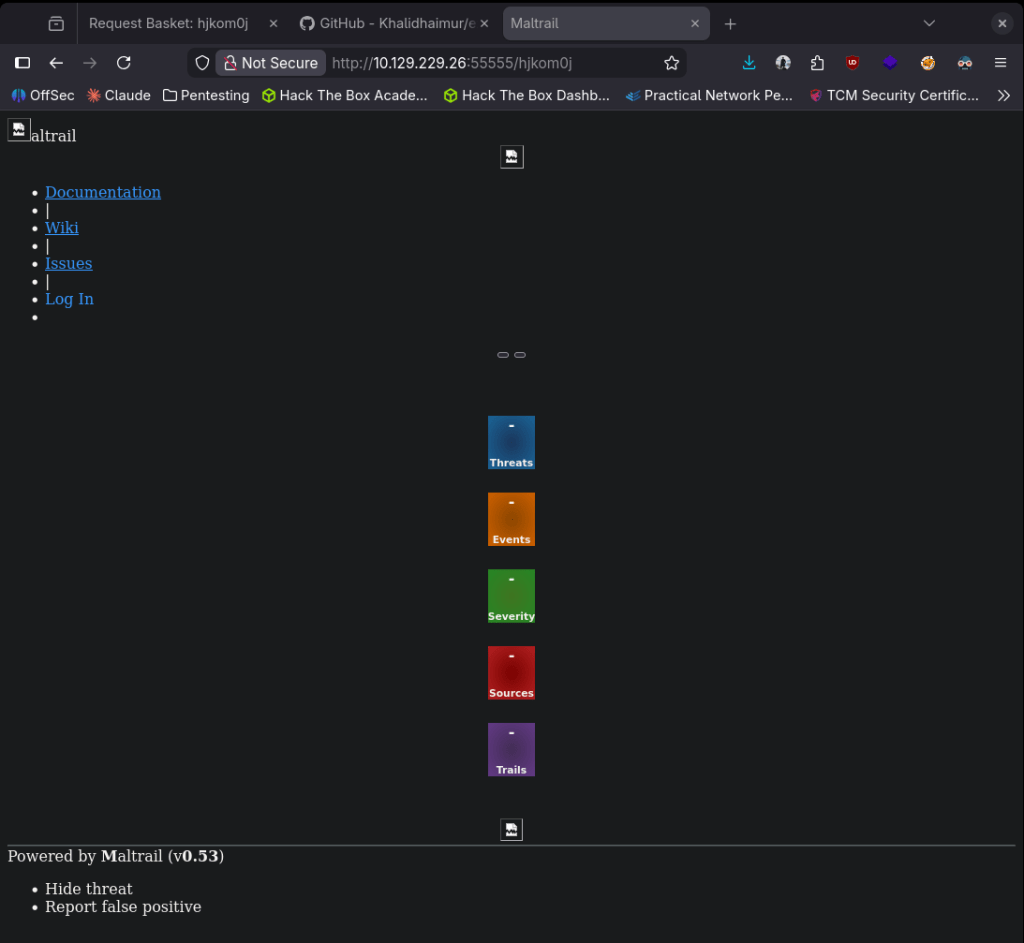Click the purple Trails tile
The width and height of the screenshot is (1024, 943).
tap(511, 749)
